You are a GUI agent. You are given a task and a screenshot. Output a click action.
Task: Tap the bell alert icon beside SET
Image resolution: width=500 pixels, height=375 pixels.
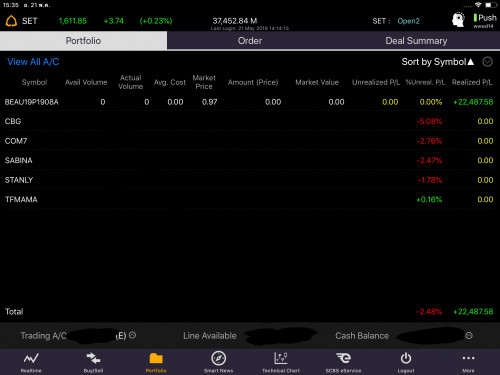(x=11, y=21)
